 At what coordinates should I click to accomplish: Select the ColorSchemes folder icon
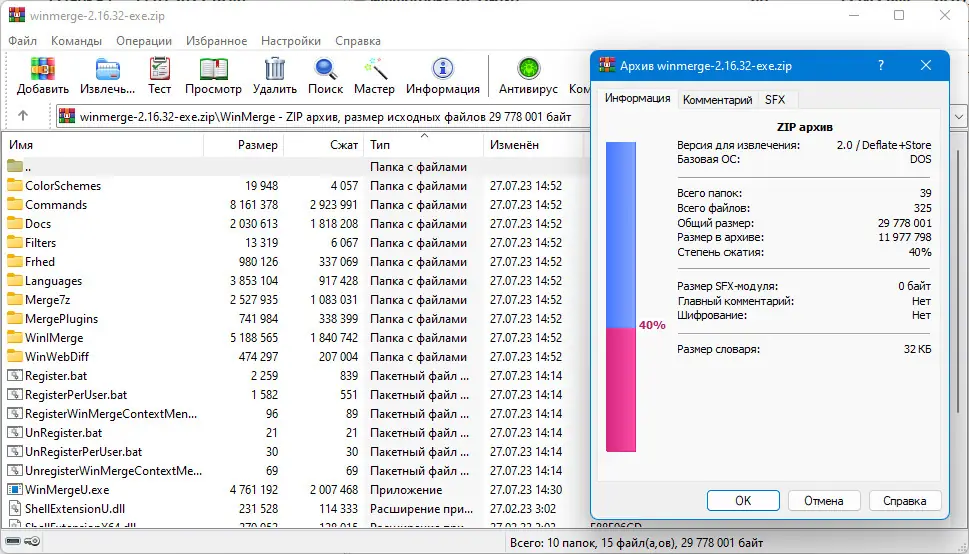14,185
